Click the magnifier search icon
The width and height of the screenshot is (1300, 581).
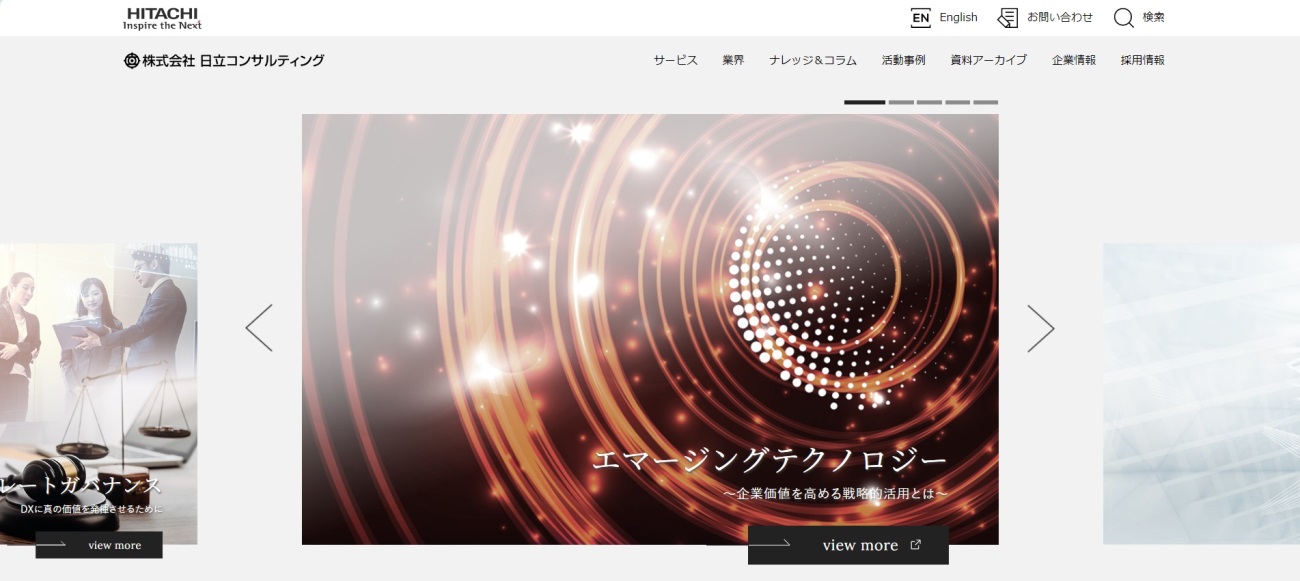click(1124, 18)
